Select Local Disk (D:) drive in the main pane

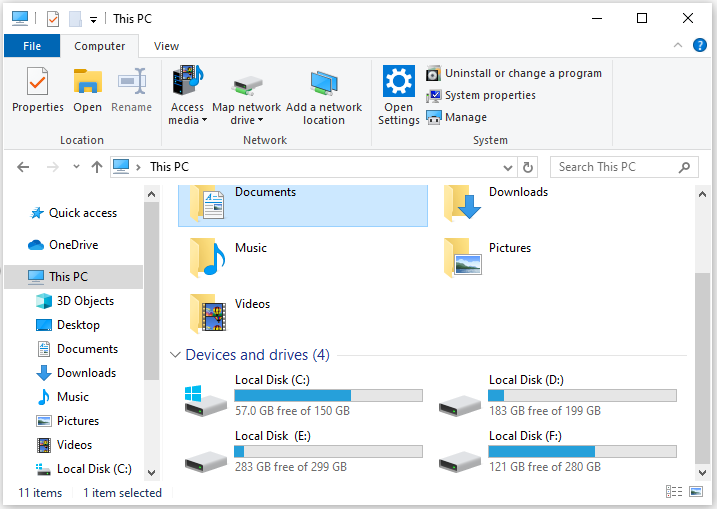[x=556, y=396]
